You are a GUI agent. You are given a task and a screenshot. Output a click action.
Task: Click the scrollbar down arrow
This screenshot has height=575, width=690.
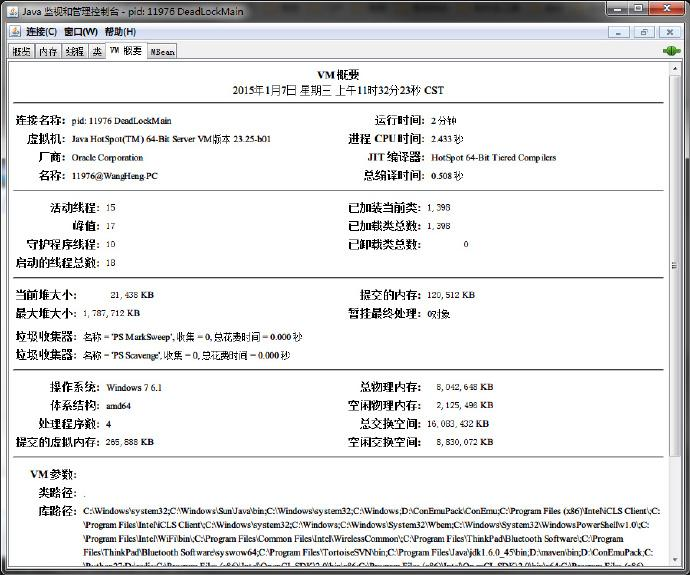click(674, 560)
